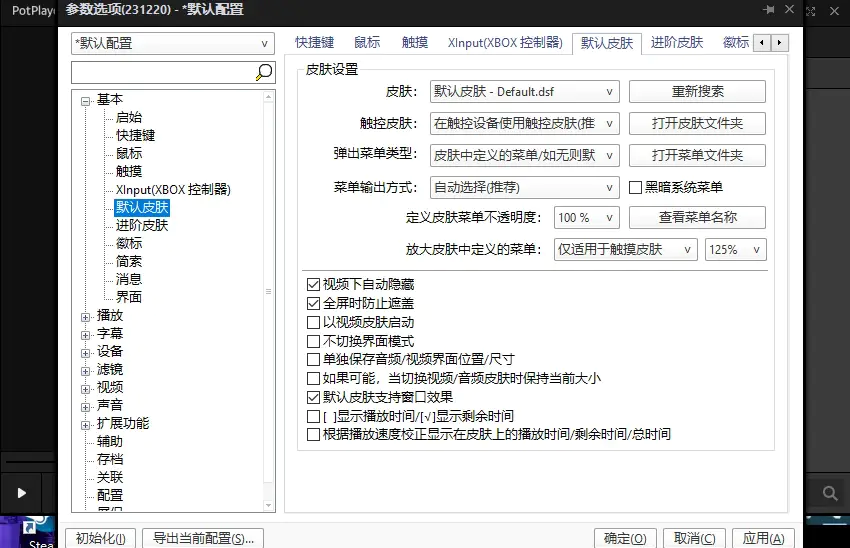
Task: Expand the 播放 tree node
Action: [85, 317]
